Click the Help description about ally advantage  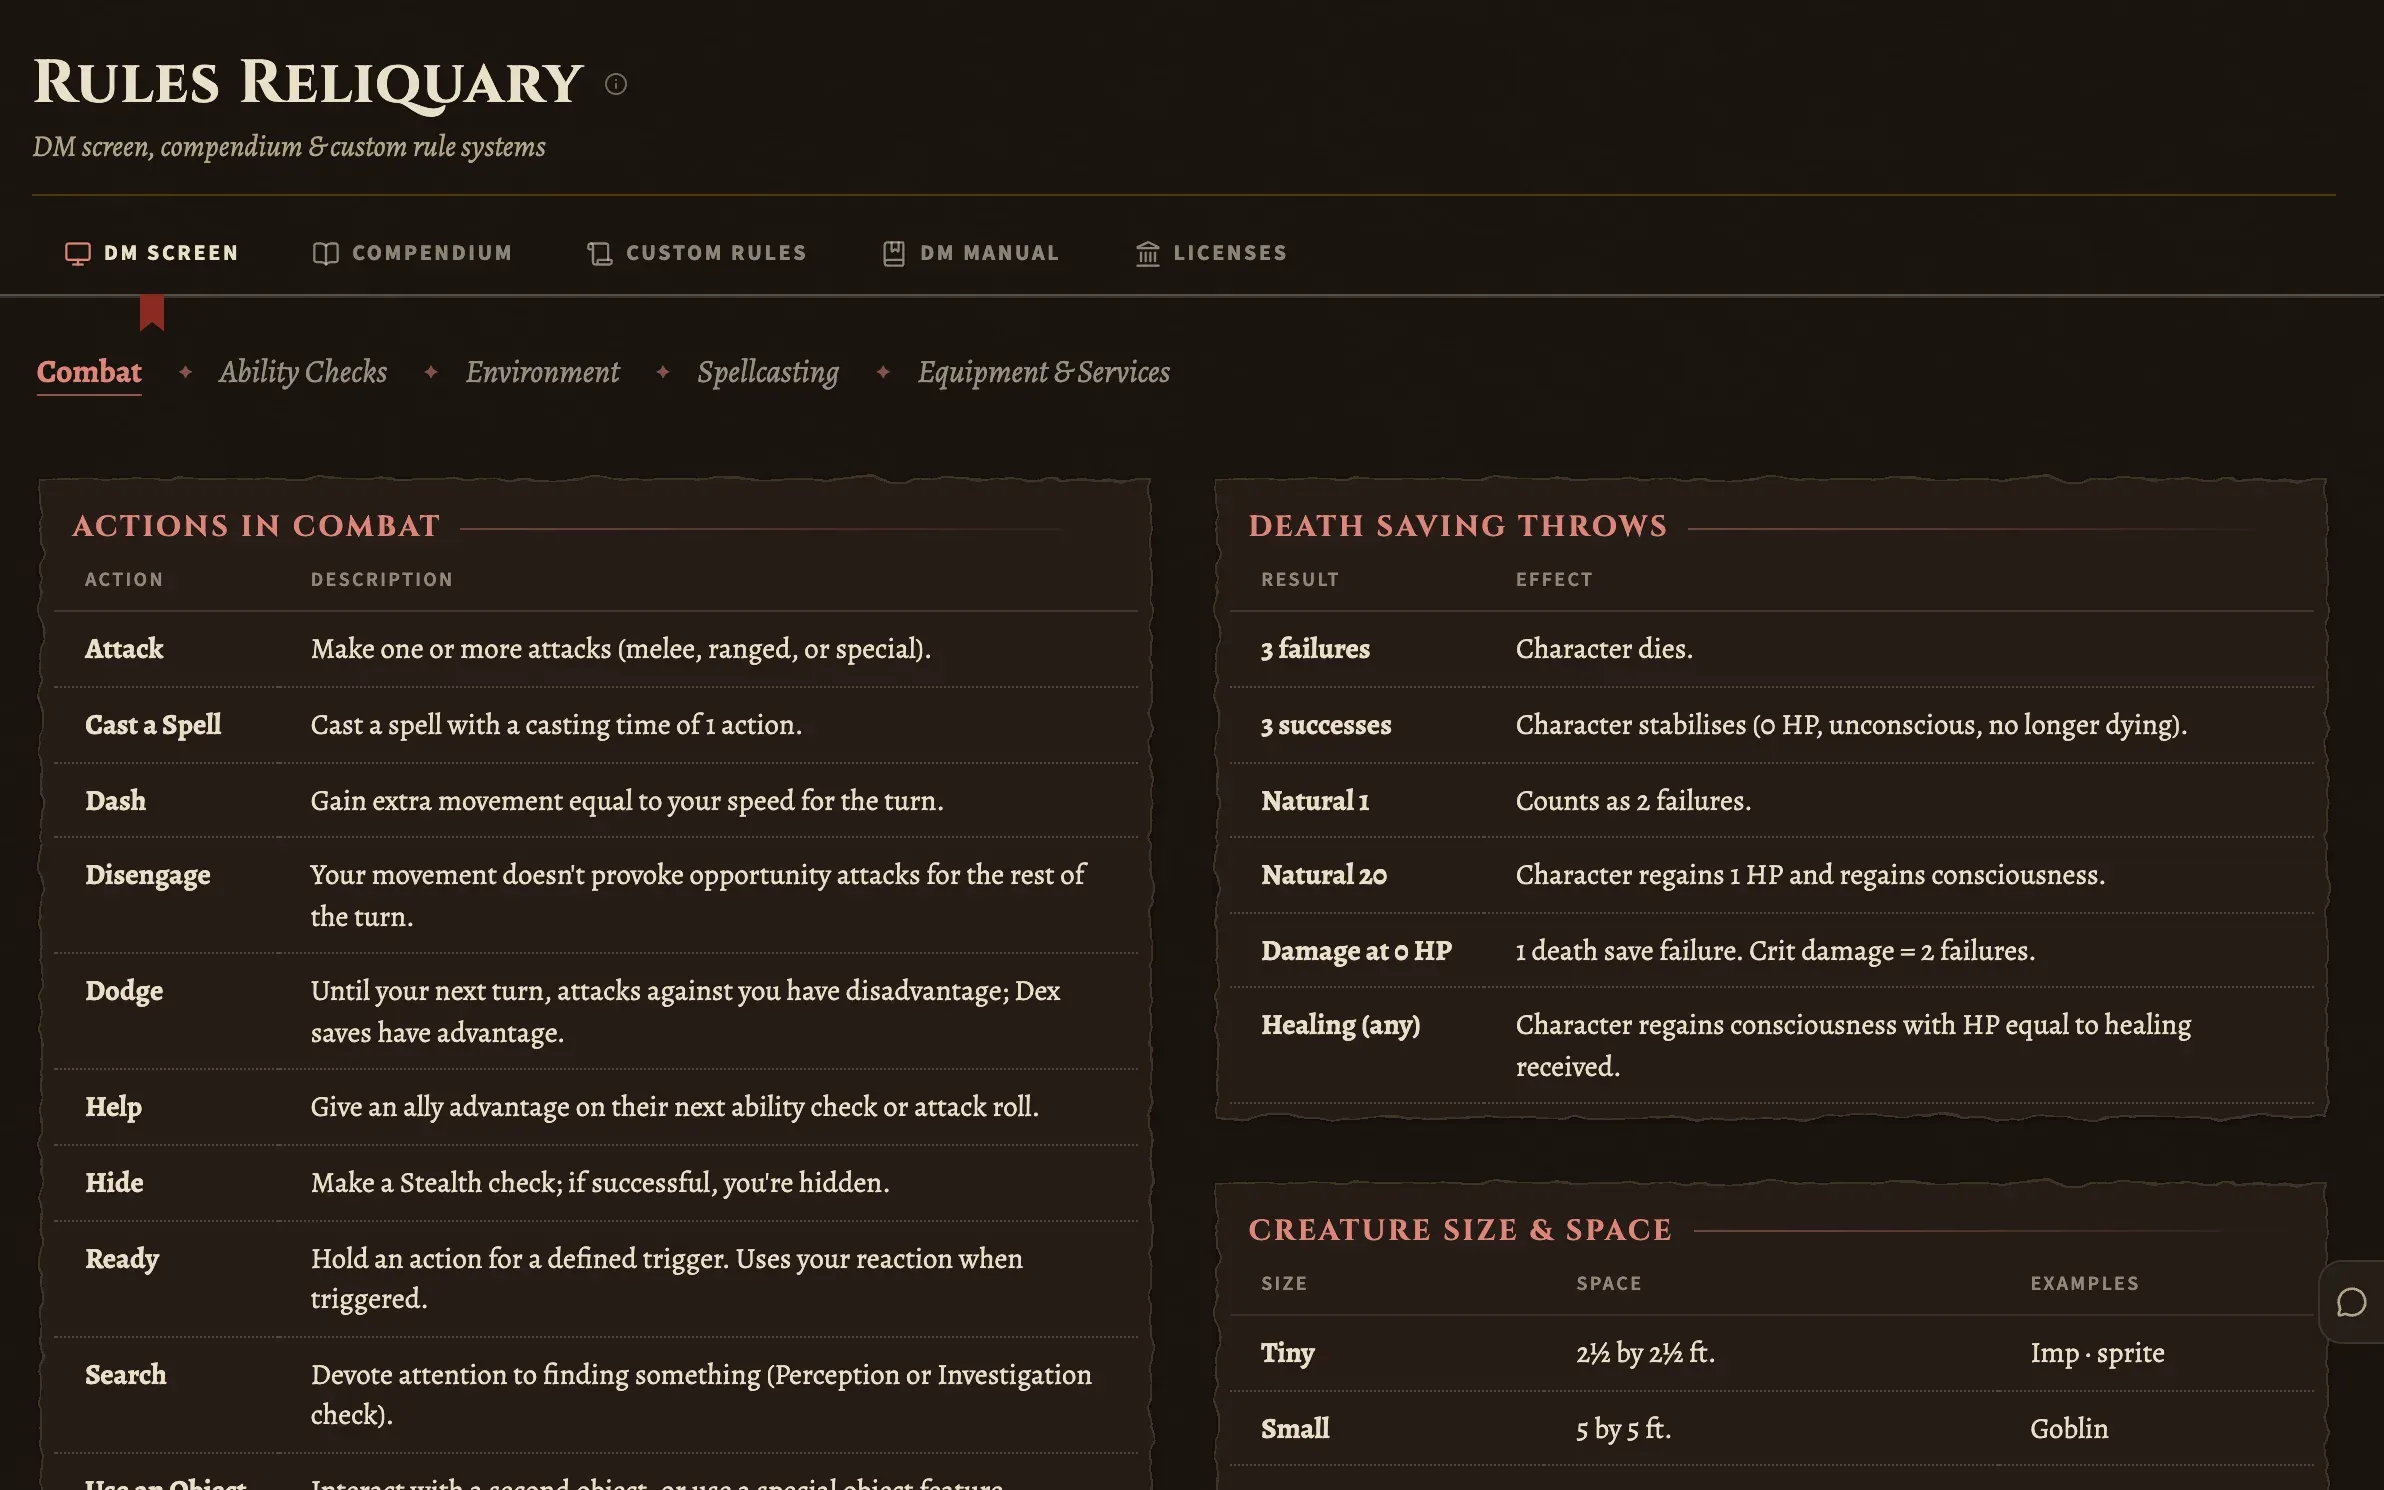point(675,1107)
